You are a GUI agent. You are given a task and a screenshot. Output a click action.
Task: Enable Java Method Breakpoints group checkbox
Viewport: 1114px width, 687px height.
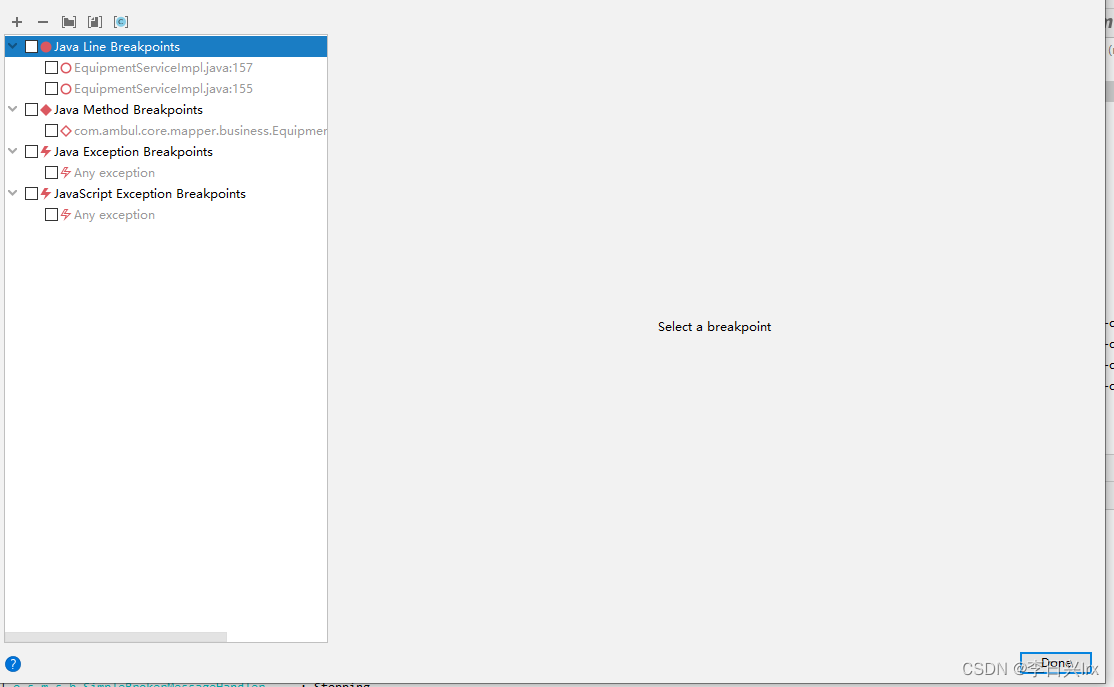click(x=31, y=110)
